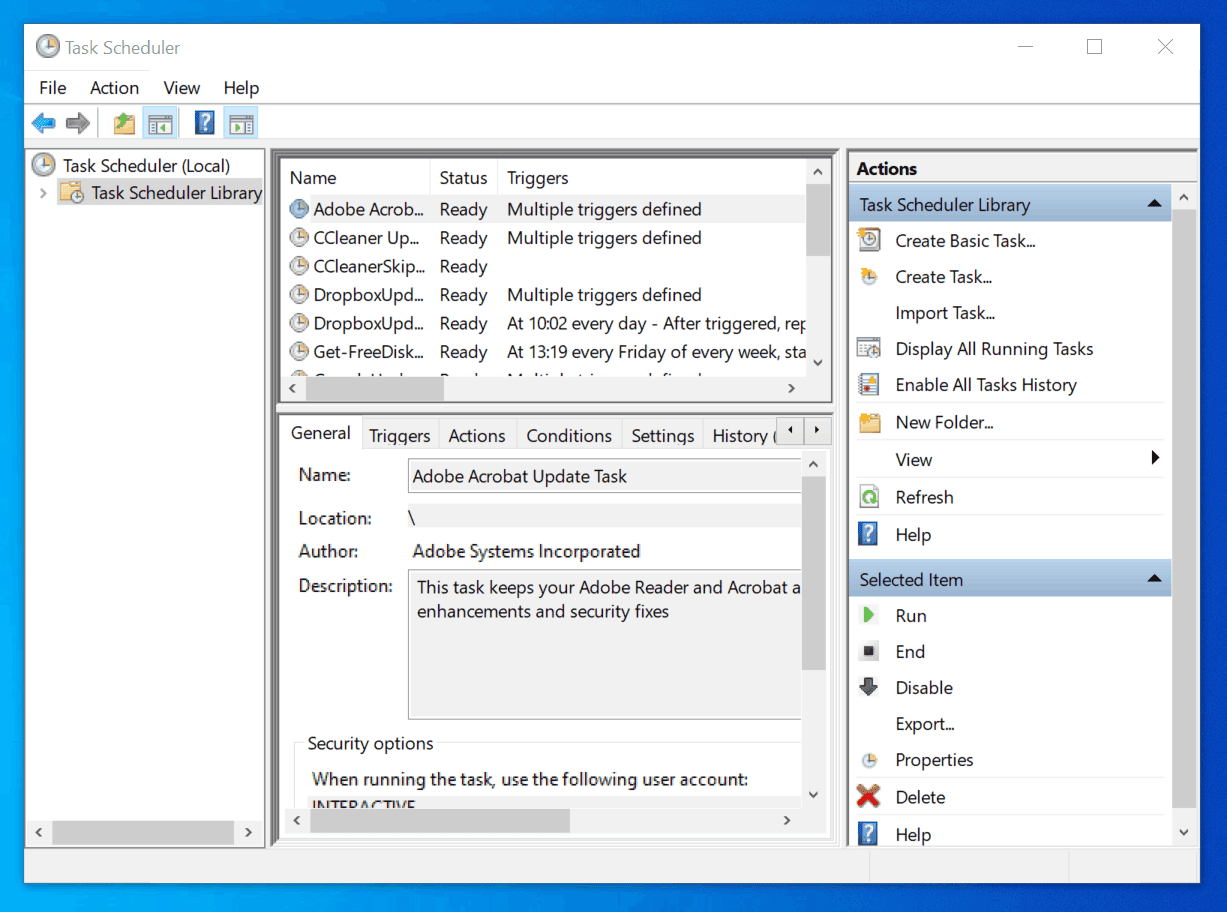This screenshot has height=912, width=1227.
Task: Click the End stop icon
Action: pos(870,652)
